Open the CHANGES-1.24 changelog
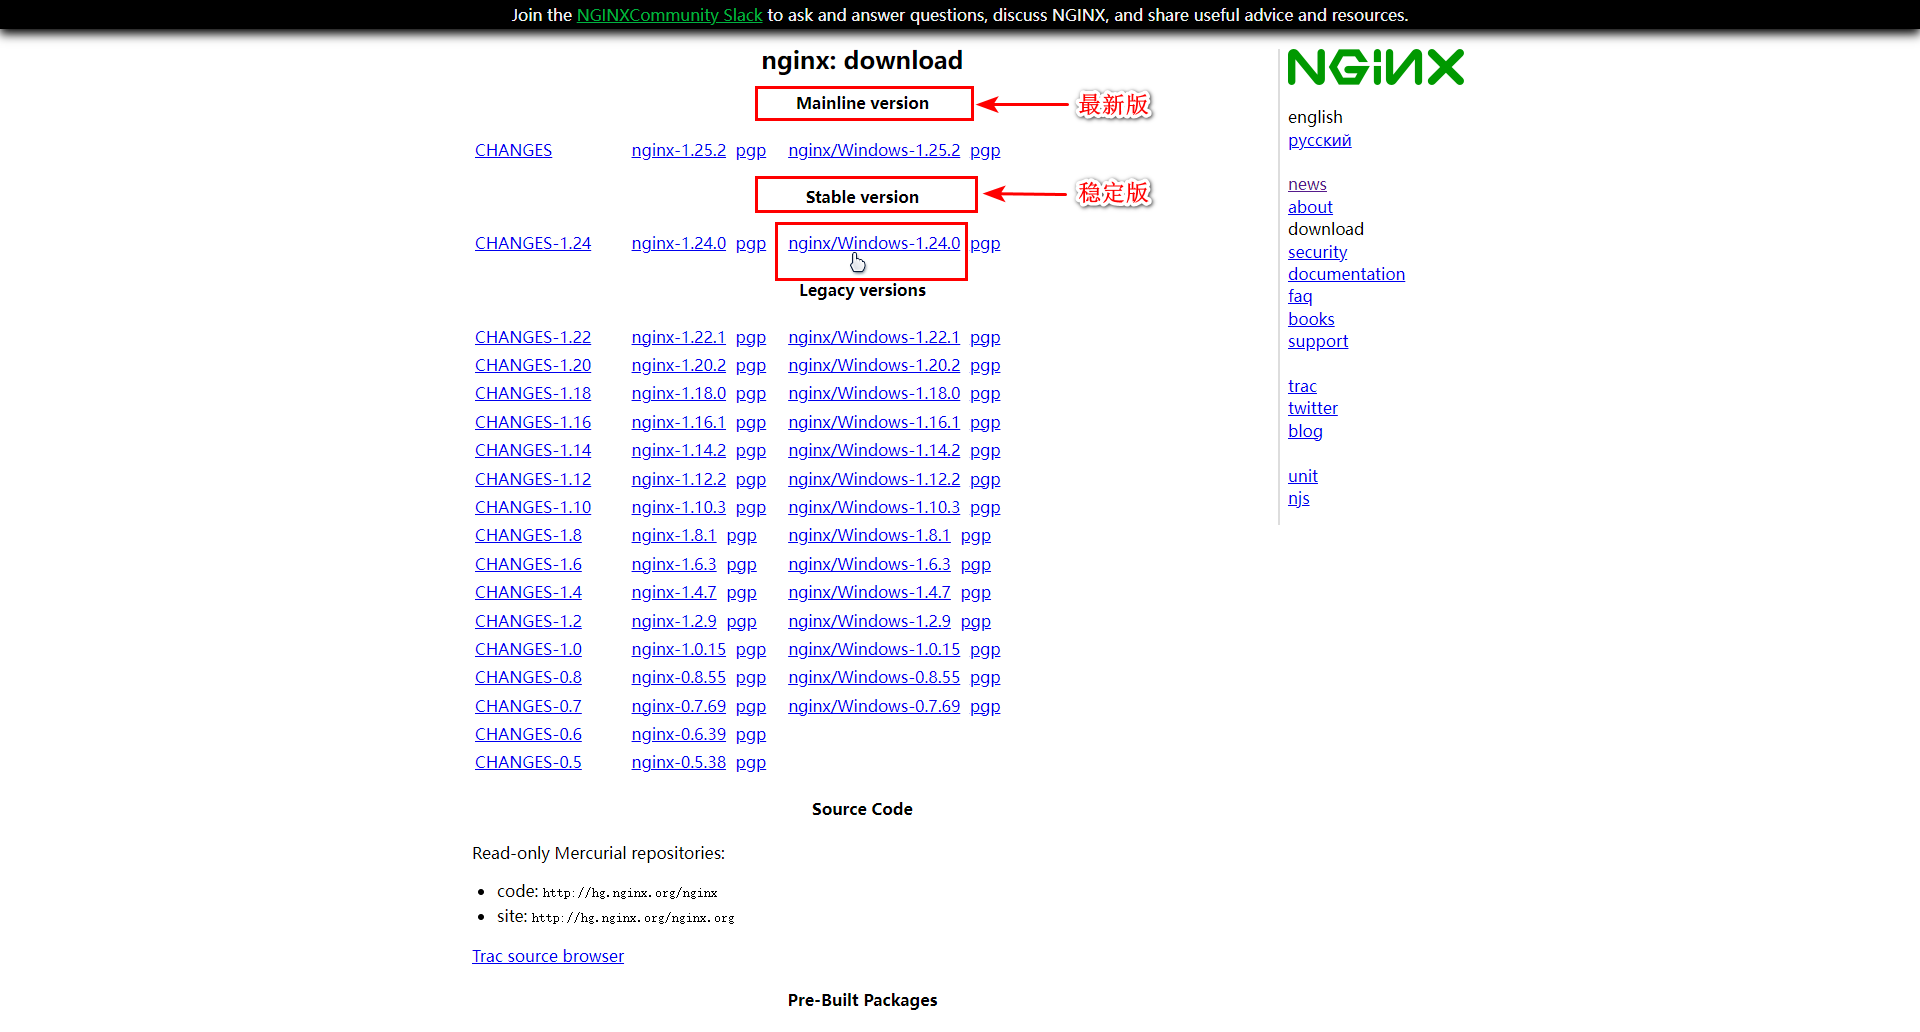This screenshot has height=1032, width=1920. [x=532, y=243]
